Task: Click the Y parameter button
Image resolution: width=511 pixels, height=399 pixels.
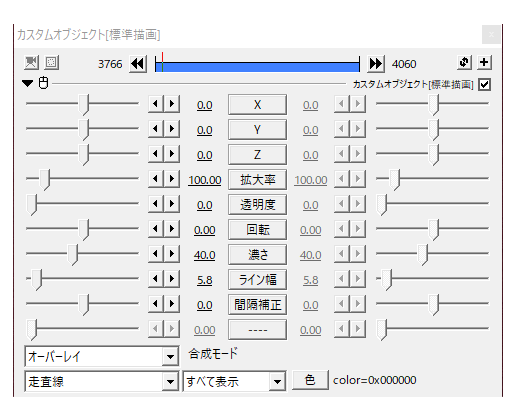Action: point(257,130)
